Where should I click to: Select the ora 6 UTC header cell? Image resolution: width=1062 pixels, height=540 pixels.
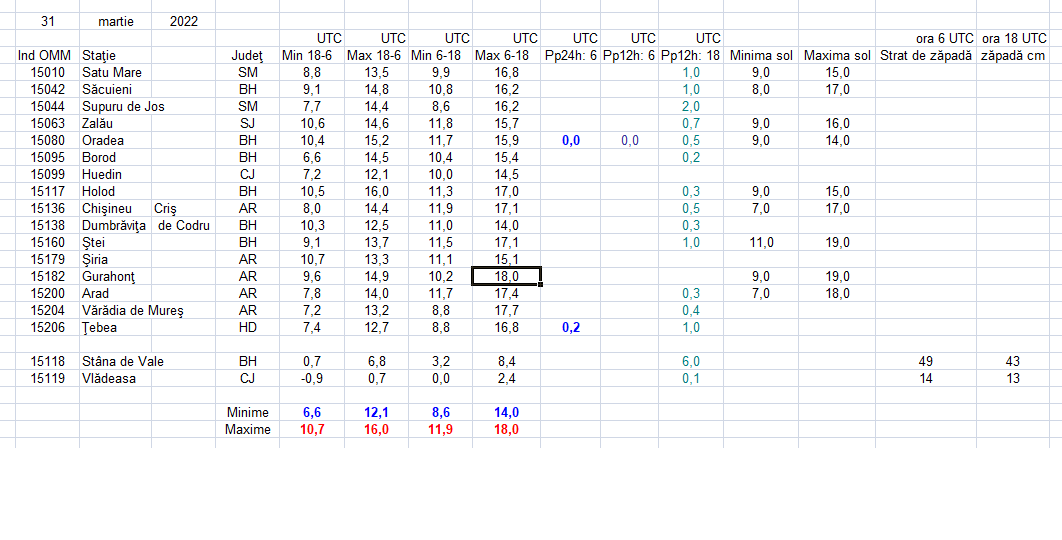tap(926, 38)
